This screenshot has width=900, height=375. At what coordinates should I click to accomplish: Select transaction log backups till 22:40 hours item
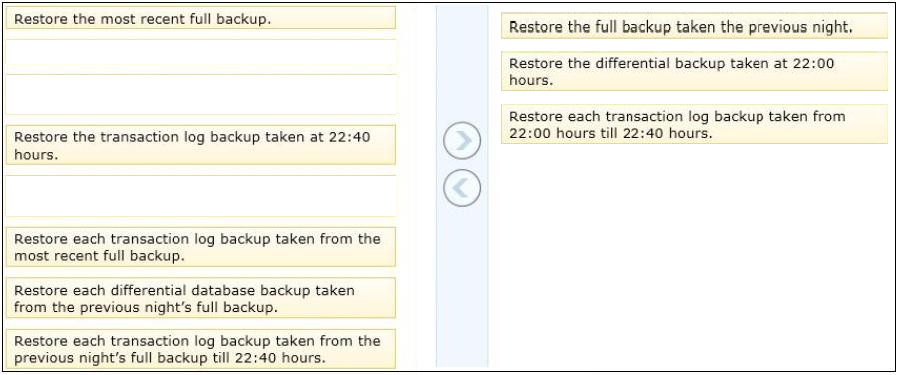201,349
